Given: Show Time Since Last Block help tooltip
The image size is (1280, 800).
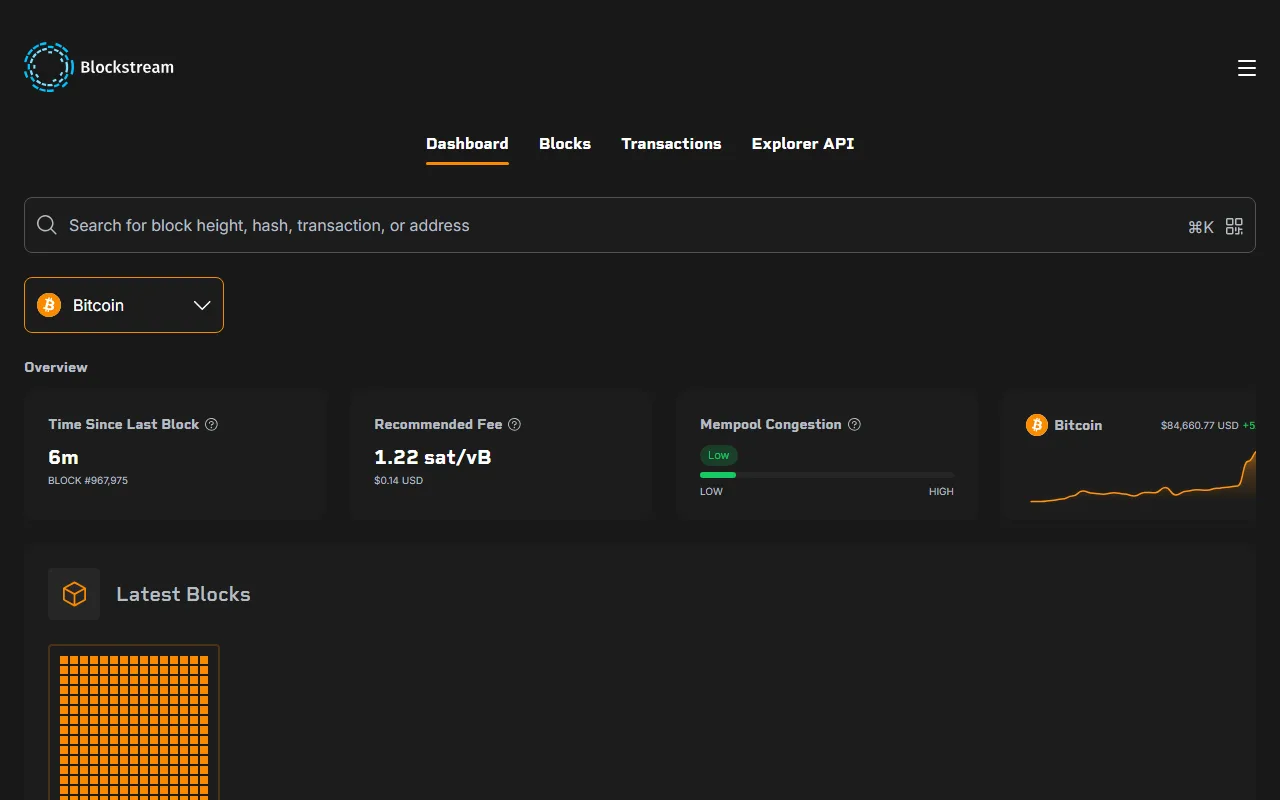Looking at the screenshot, I should [211, 424].
